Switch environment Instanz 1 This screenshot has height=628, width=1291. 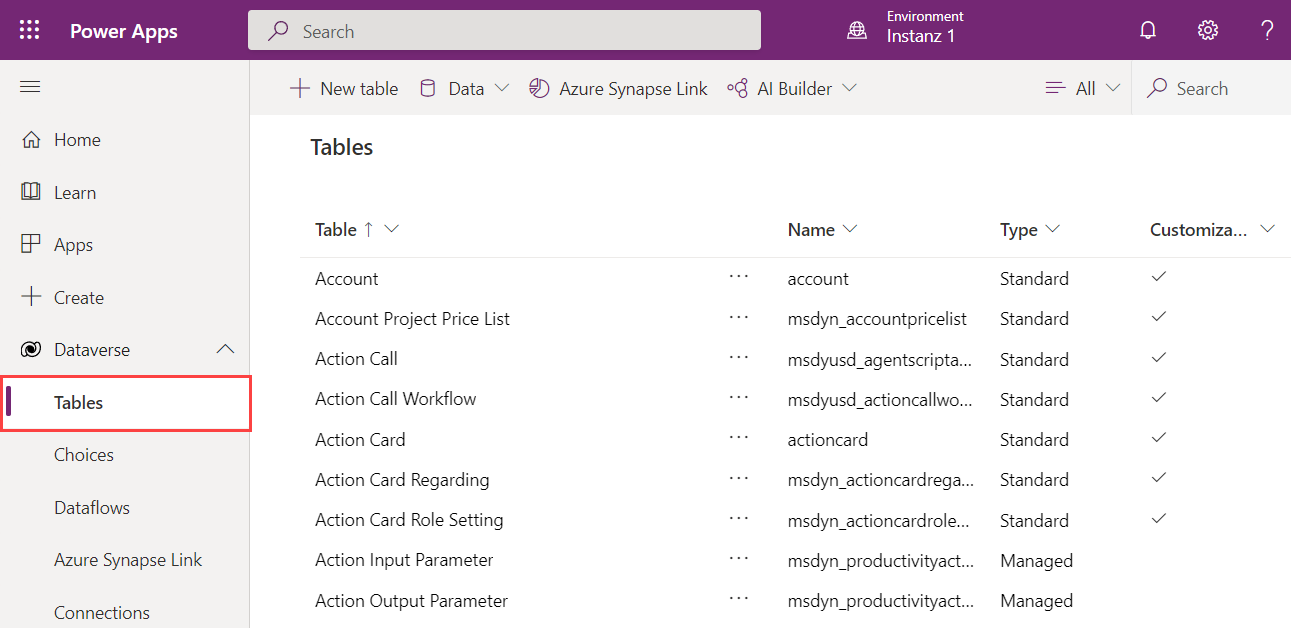click(905, 30)
